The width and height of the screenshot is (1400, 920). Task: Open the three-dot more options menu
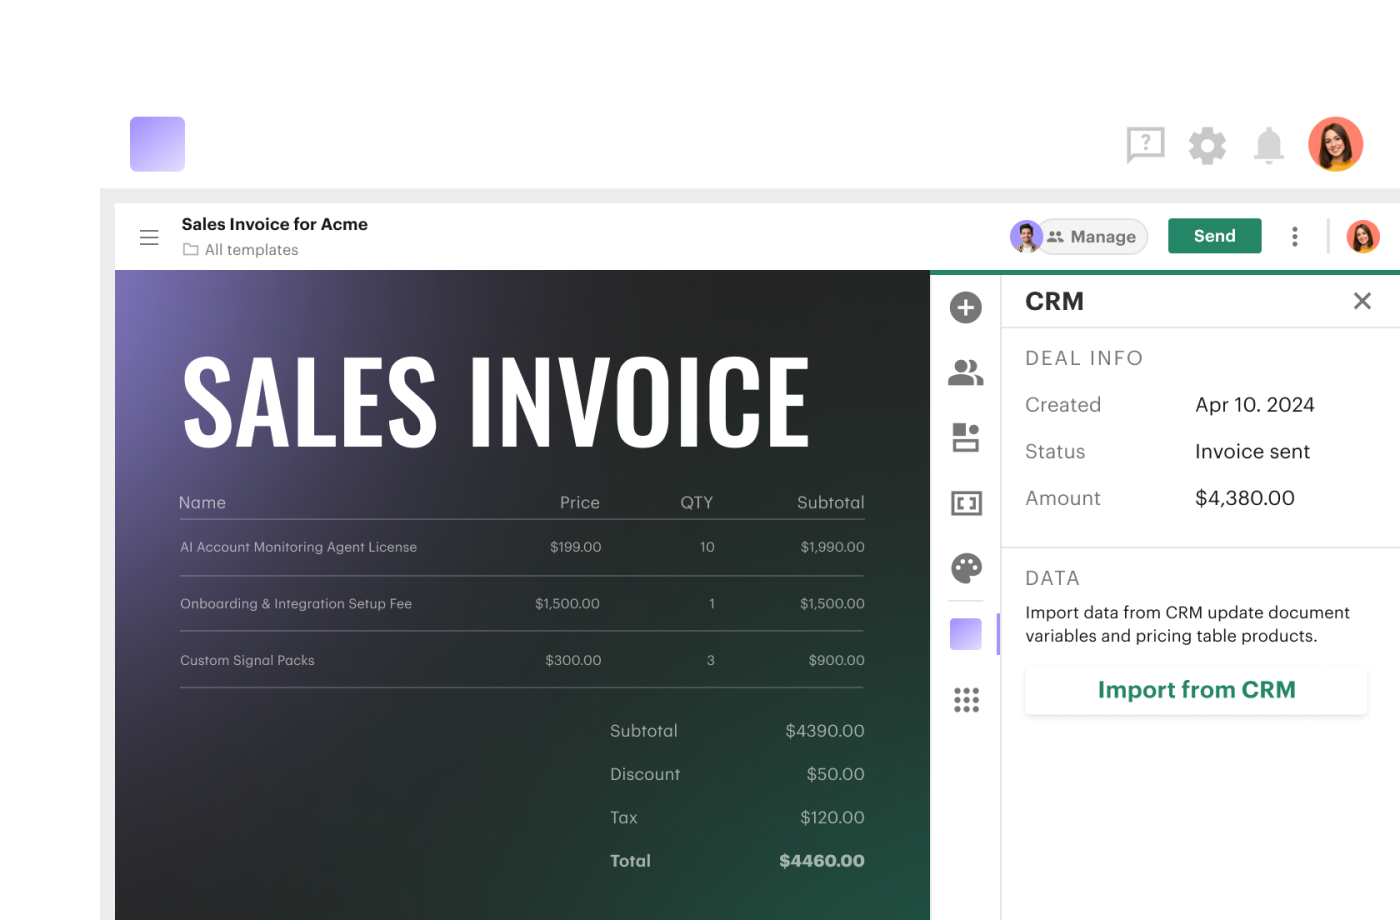[x=1294, y=236]
